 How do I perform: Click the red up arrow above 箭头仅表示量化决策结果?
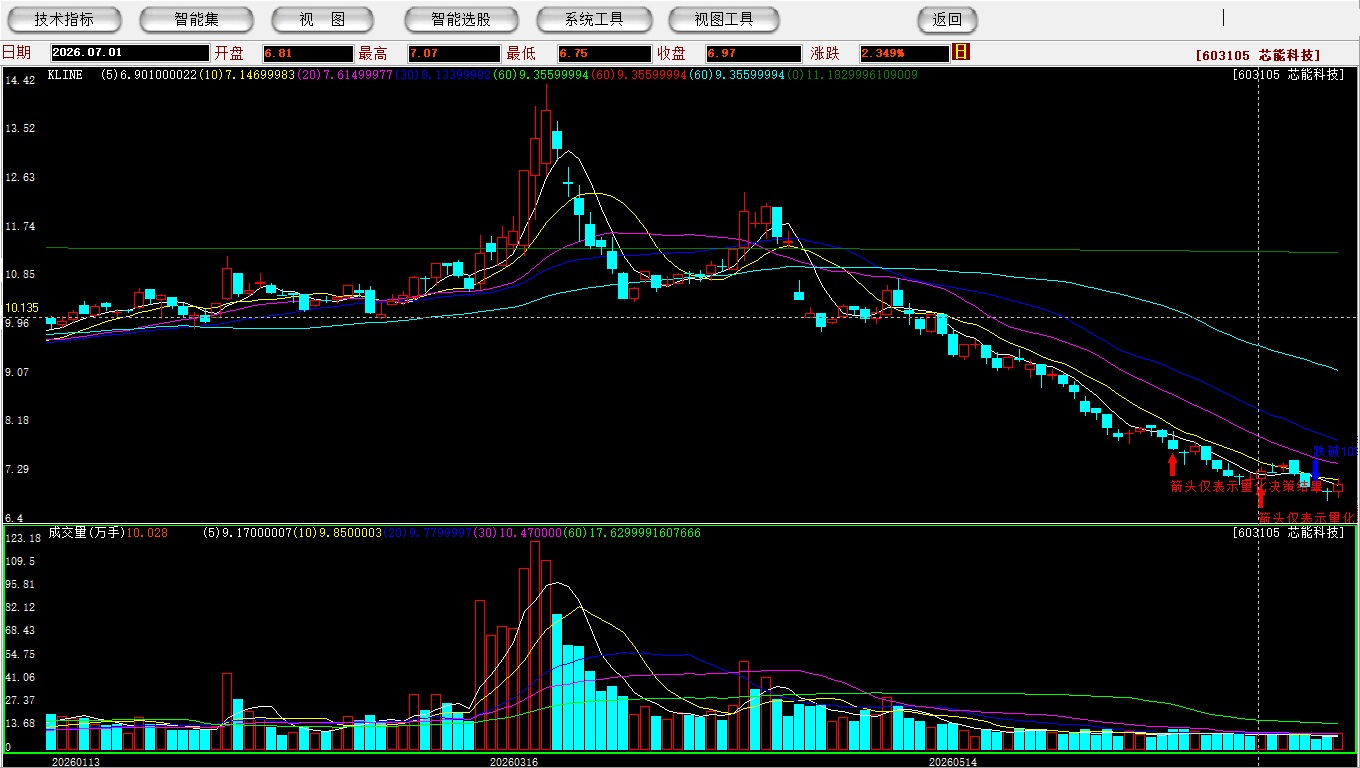pos(1173,464)
